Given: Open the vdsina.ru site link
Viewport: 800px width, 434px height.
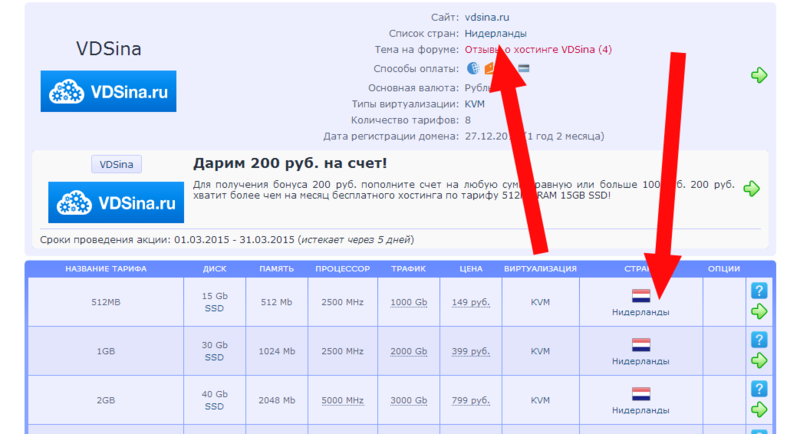Looking at the screenshot, I should [487, 17].
